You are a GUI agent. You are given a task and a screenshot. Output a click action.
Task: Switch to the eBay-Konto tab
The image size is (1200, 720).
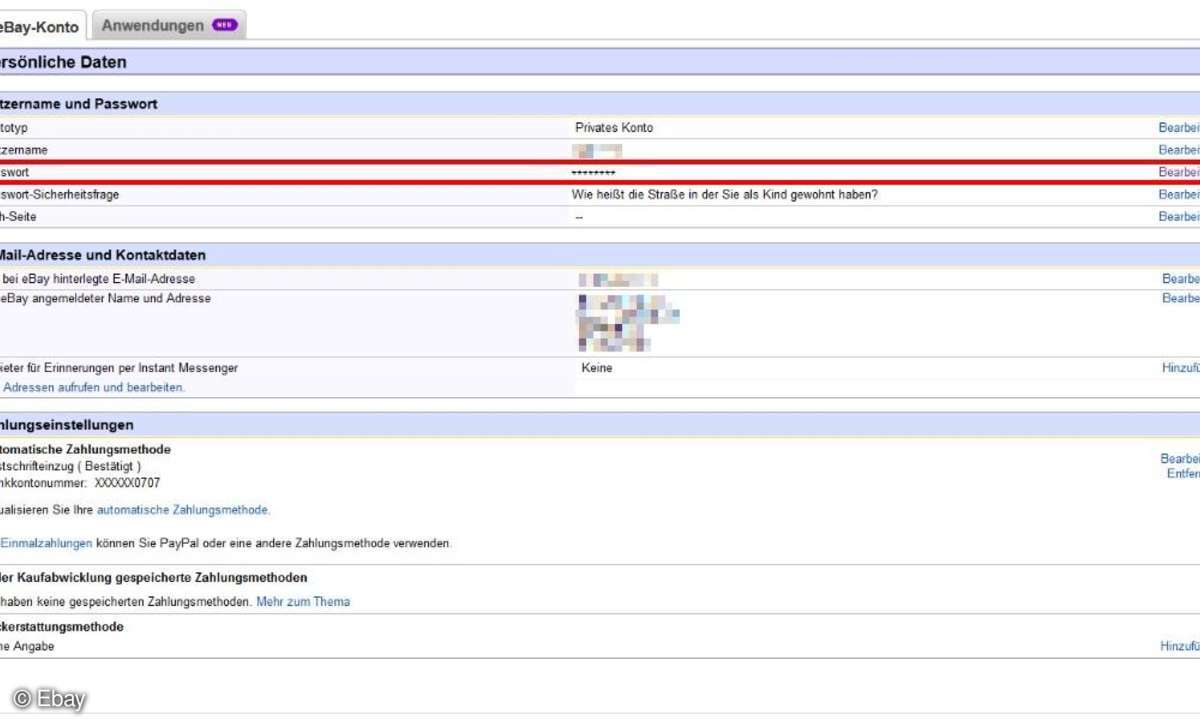pyautogui.click(x=40, y=27)
